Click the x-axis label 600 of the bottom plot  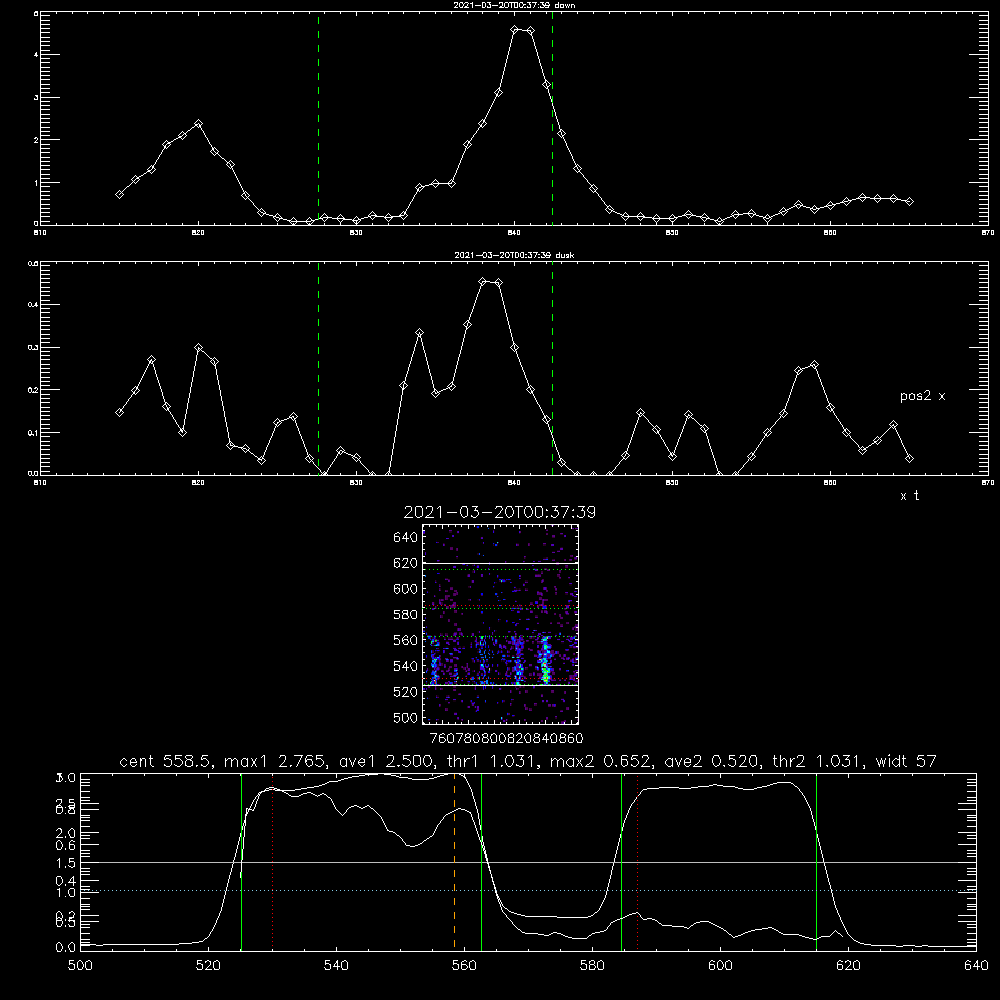[720, 966]
